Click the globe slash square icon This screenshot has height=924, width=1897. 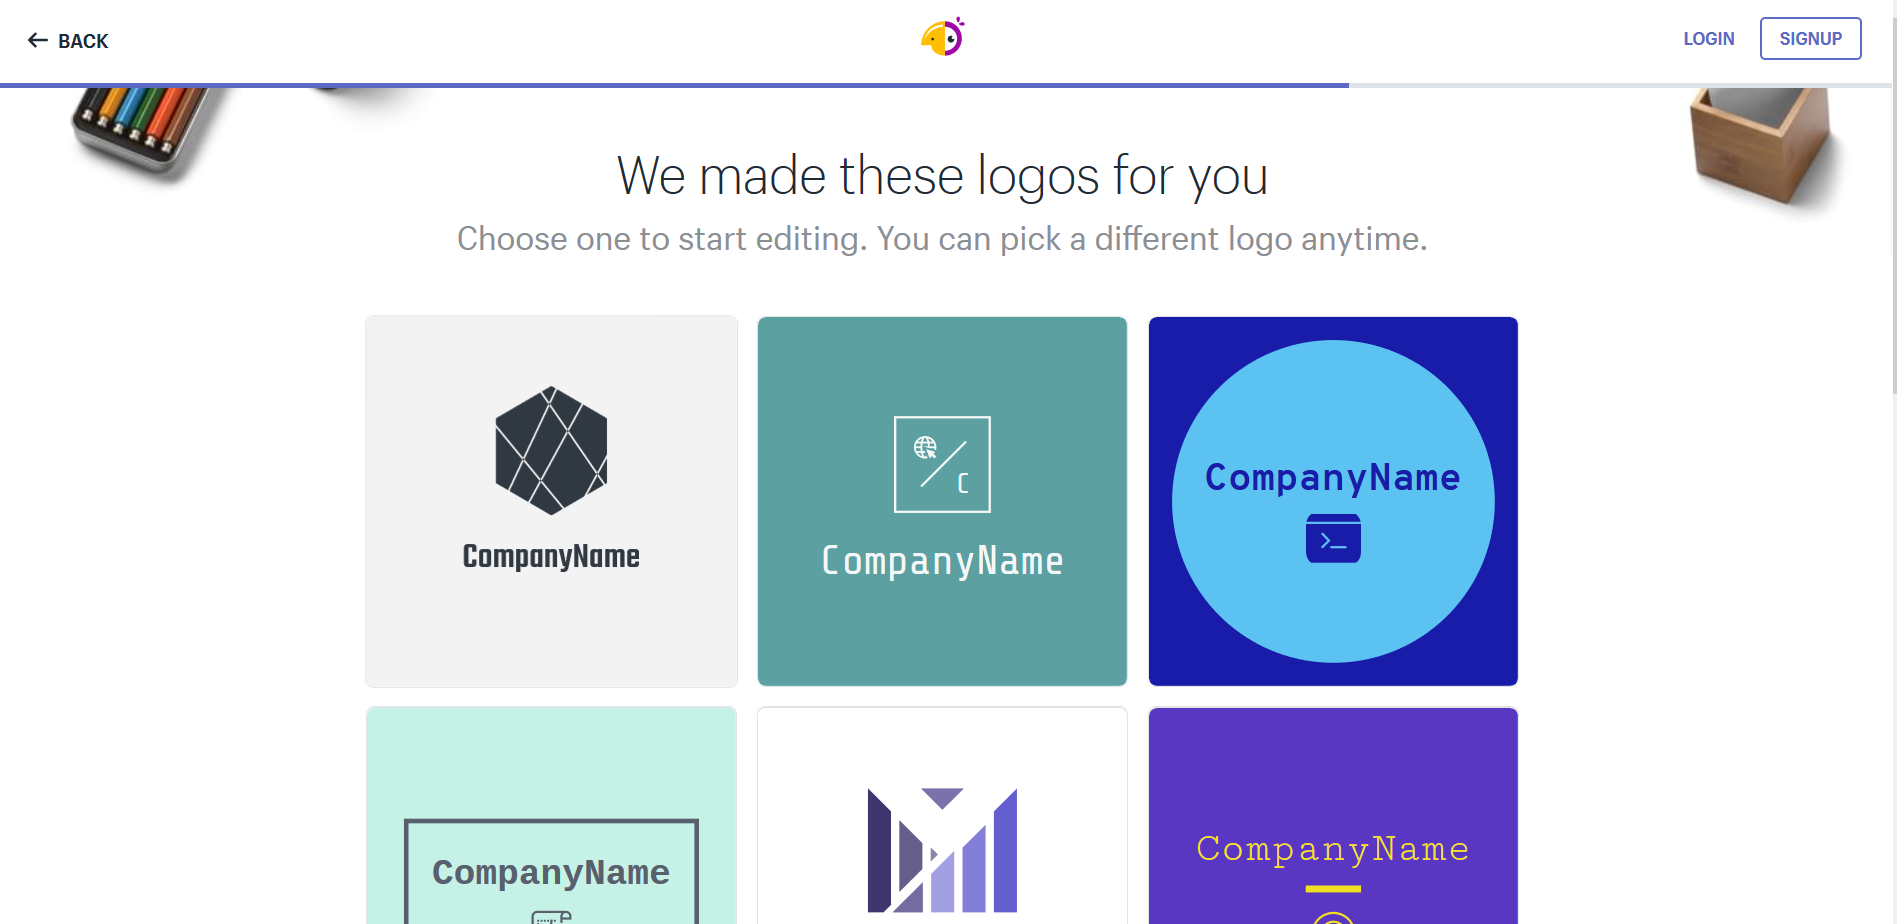(942, 464)
